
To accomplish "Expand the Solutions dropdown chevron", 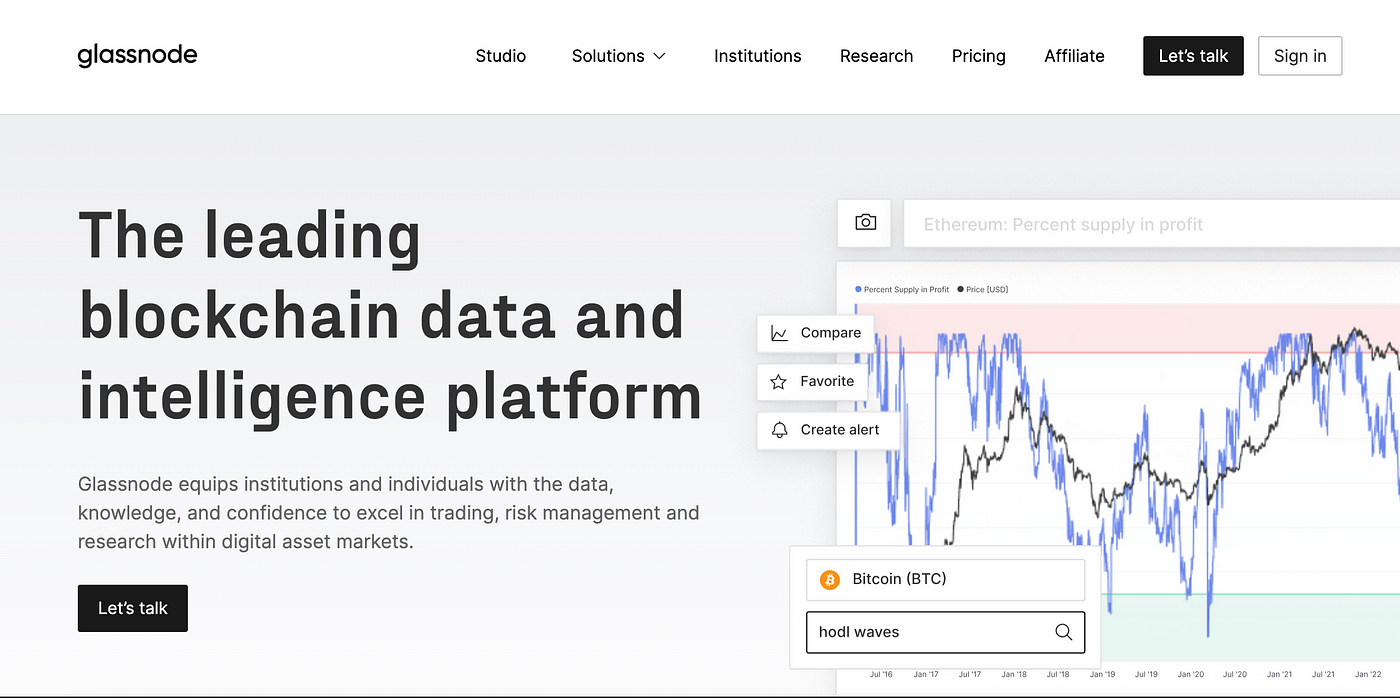I will (x=660, y=56).
